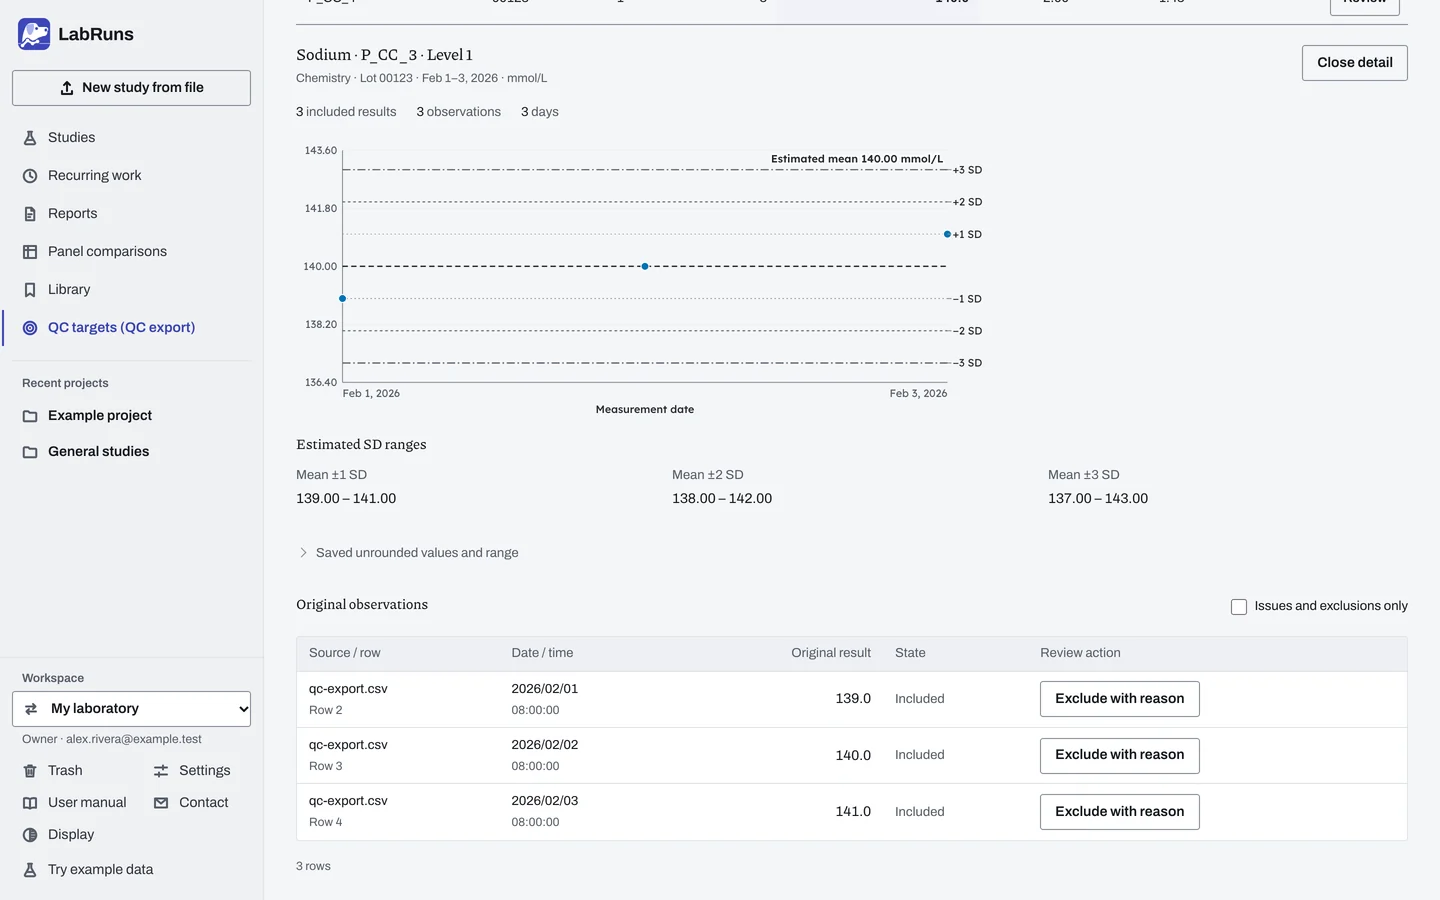
Task: Exclude the 139.0 result with reason
Action: [1119, 699]
